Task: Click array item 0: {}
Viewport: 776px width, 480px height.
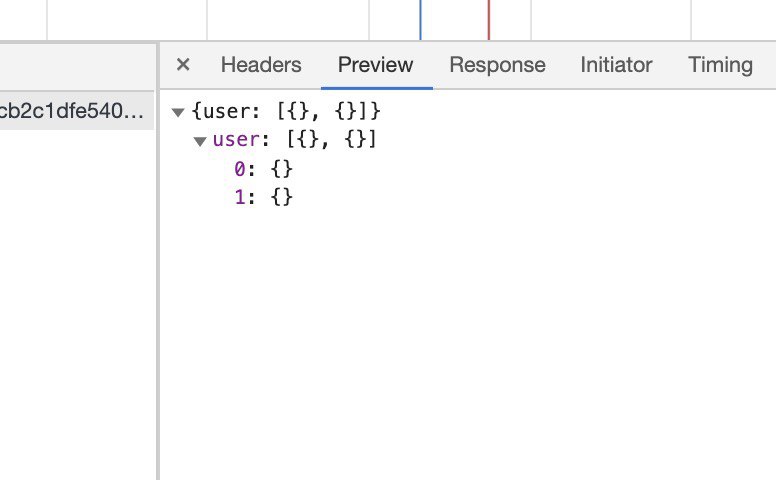Action: [263, 169]
